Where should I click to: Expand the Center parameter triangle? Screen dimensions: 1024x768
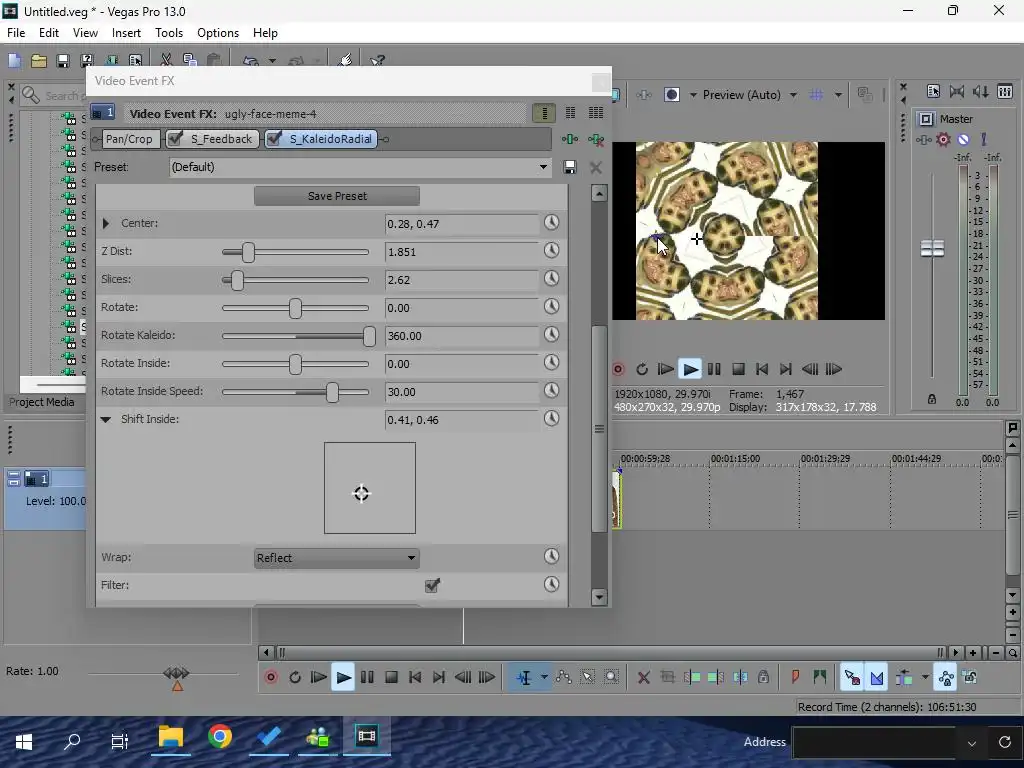106,223
